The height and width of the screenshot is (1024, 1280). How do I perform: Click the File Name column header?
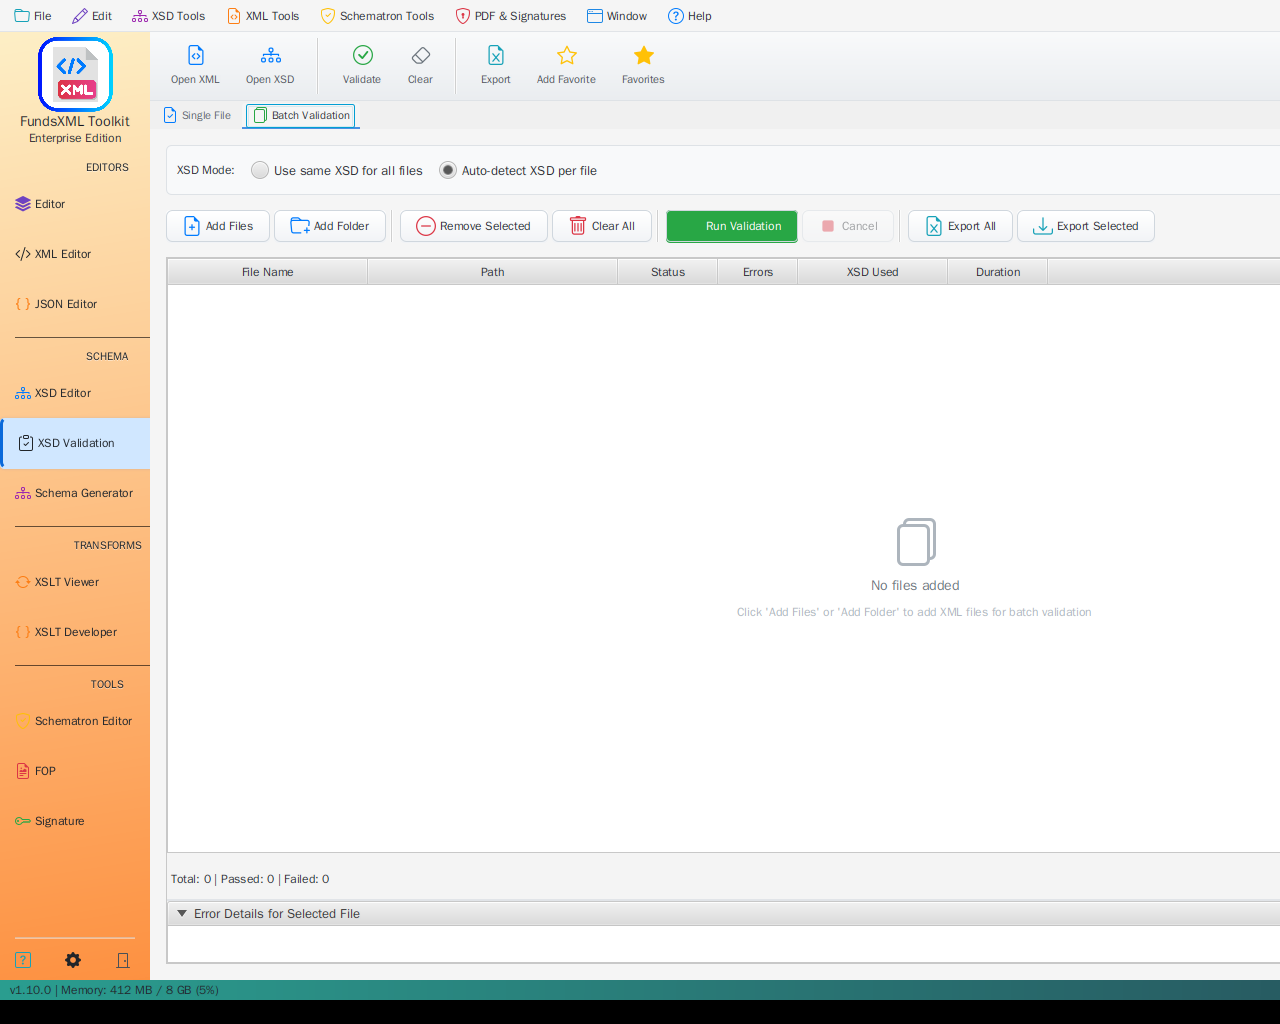(x=268, y=272)
